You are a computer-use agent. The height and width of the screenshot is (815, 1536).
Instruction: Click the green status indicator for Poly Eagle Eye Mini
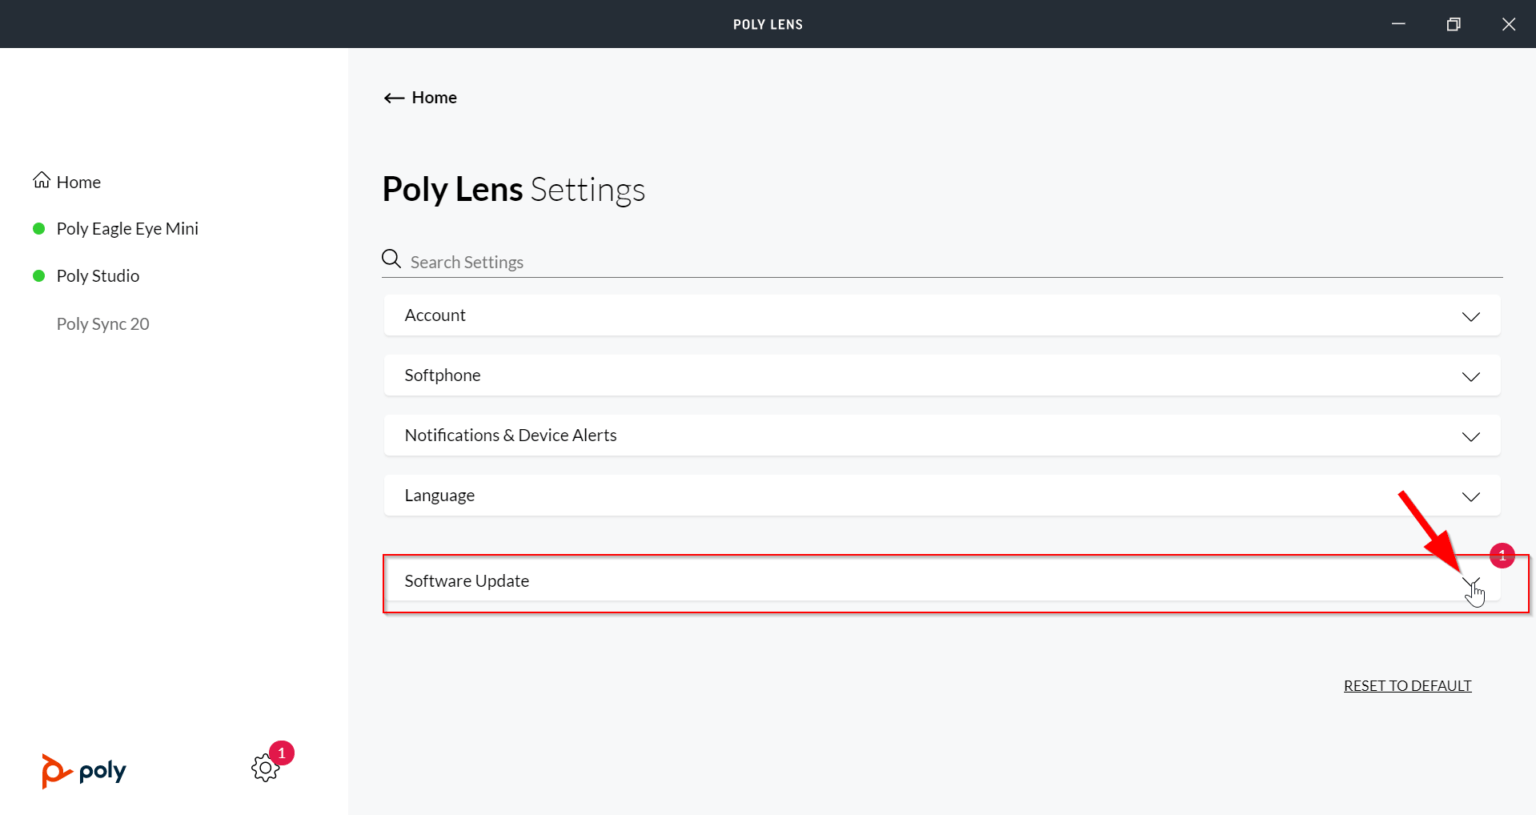point(39,228)
